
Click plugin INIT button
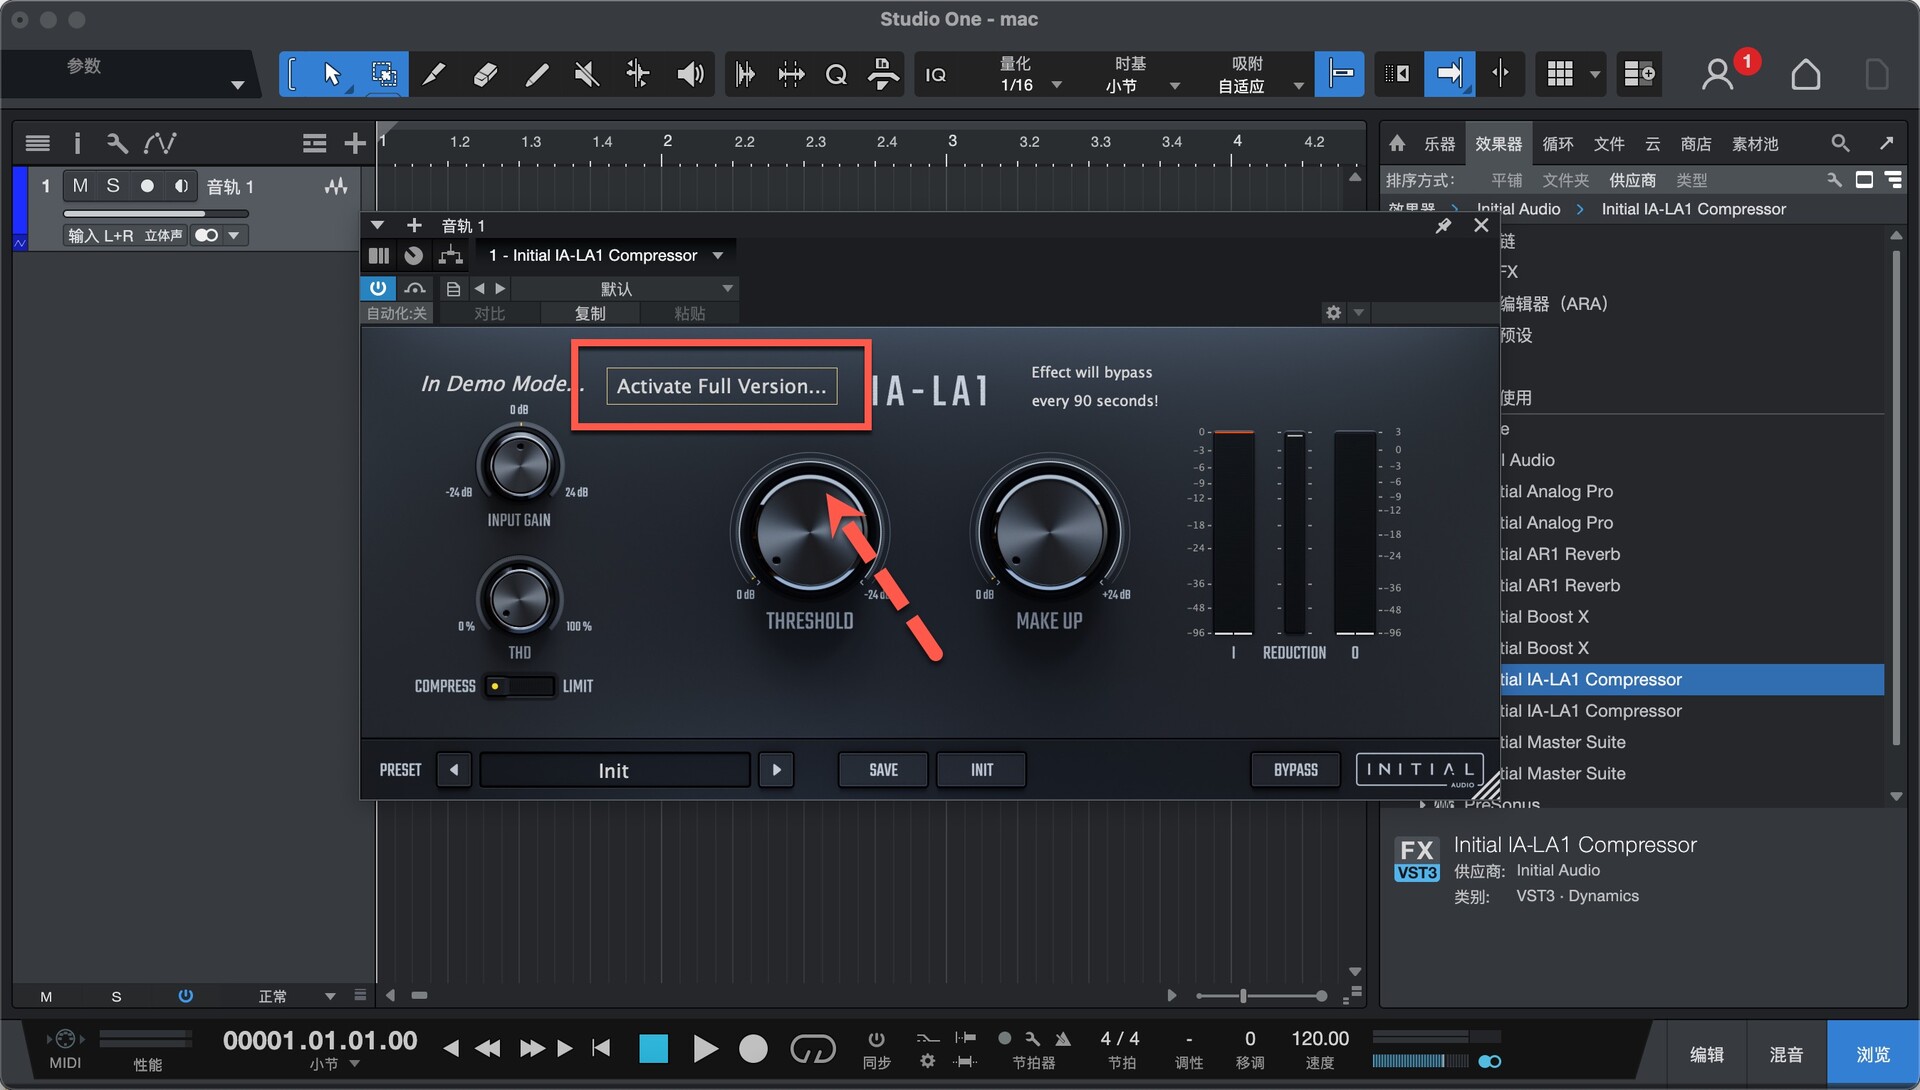(981, 770)
